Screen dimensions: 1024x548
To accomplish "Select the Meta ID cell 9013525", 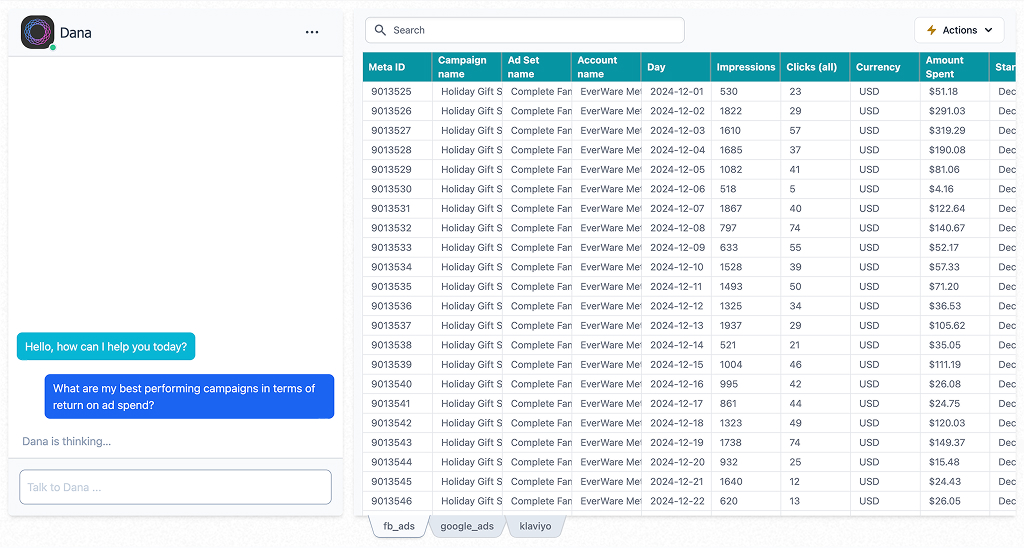I will 397,91.
